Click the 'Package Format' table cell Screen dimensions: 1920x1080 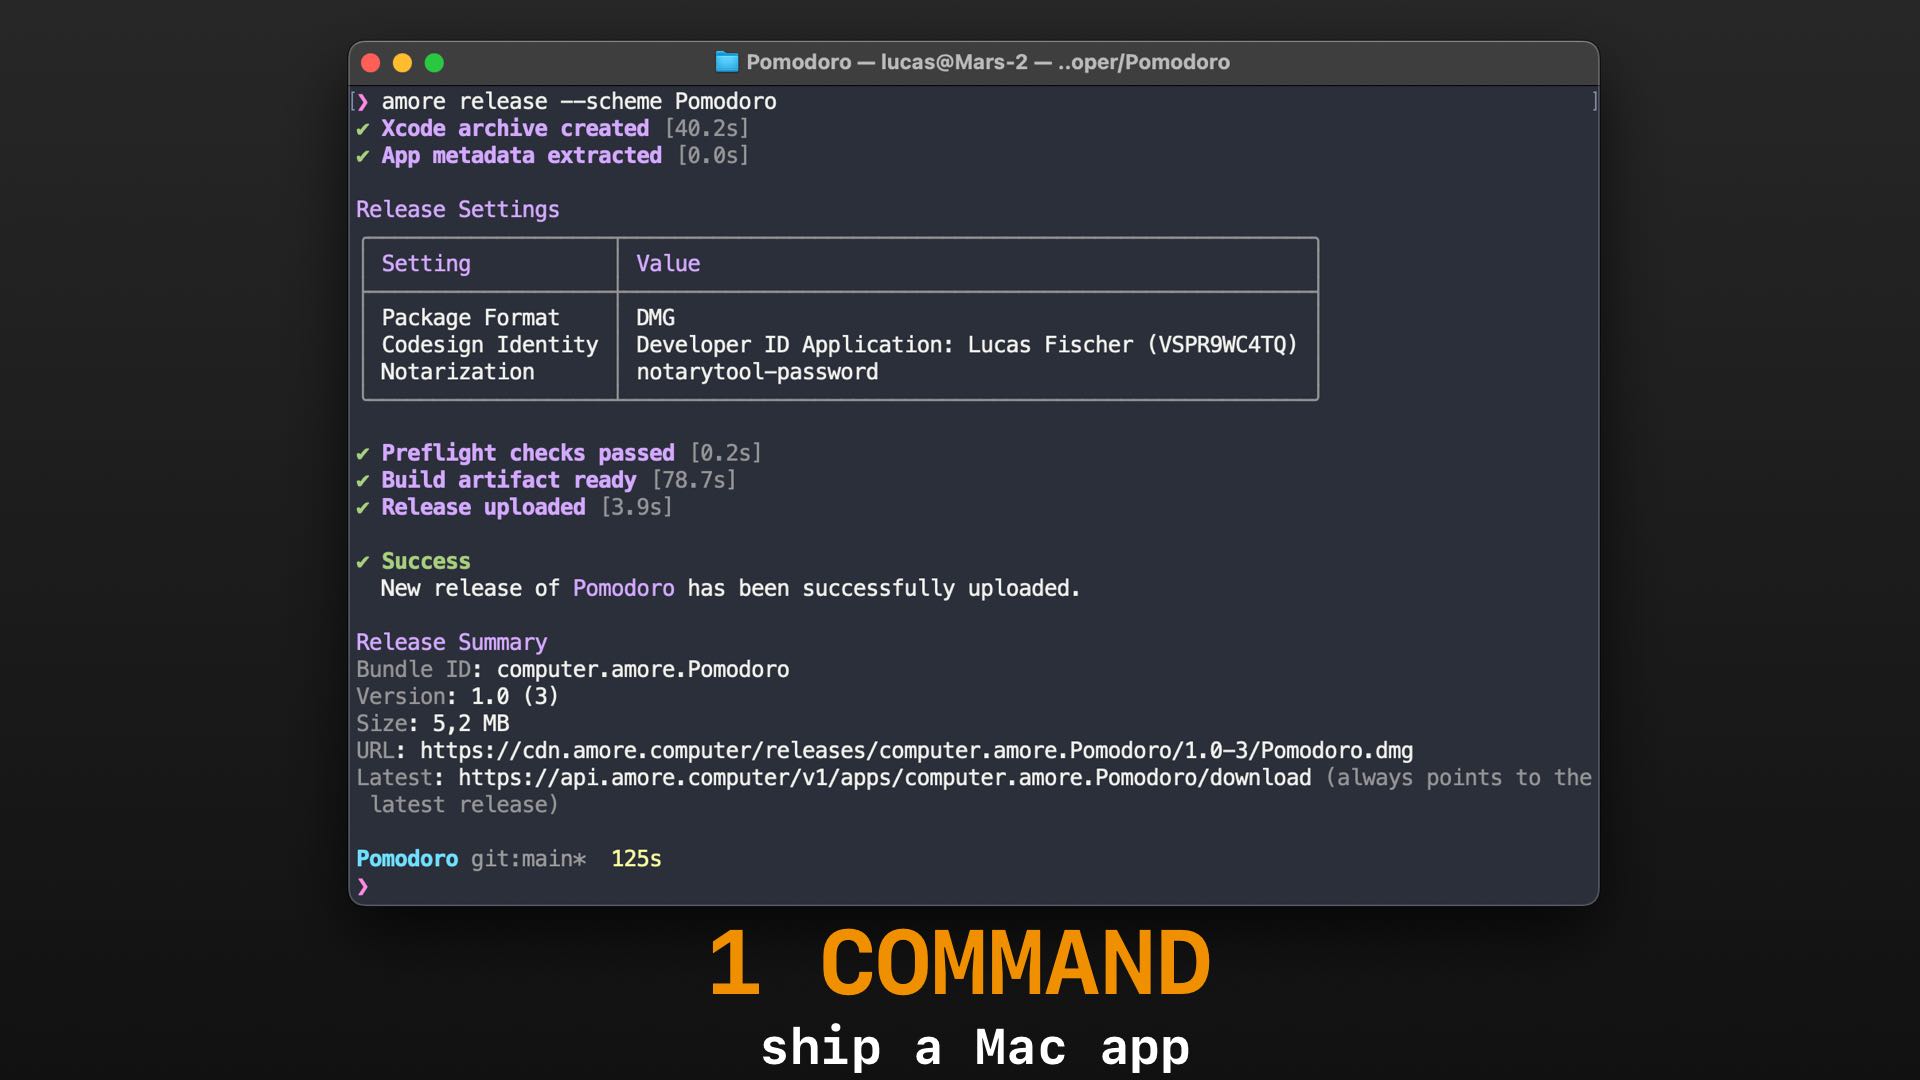(x=470, y=317)
